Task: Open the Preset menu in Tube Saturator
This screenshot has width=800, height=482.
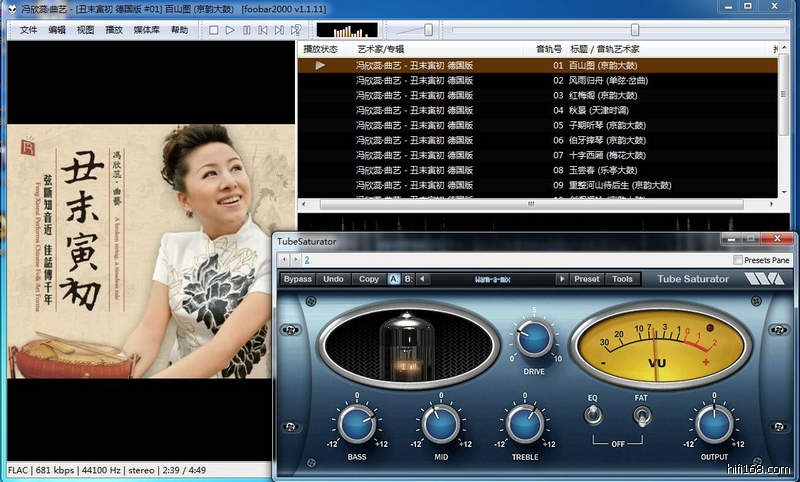Action: click(x=587, y=279)
